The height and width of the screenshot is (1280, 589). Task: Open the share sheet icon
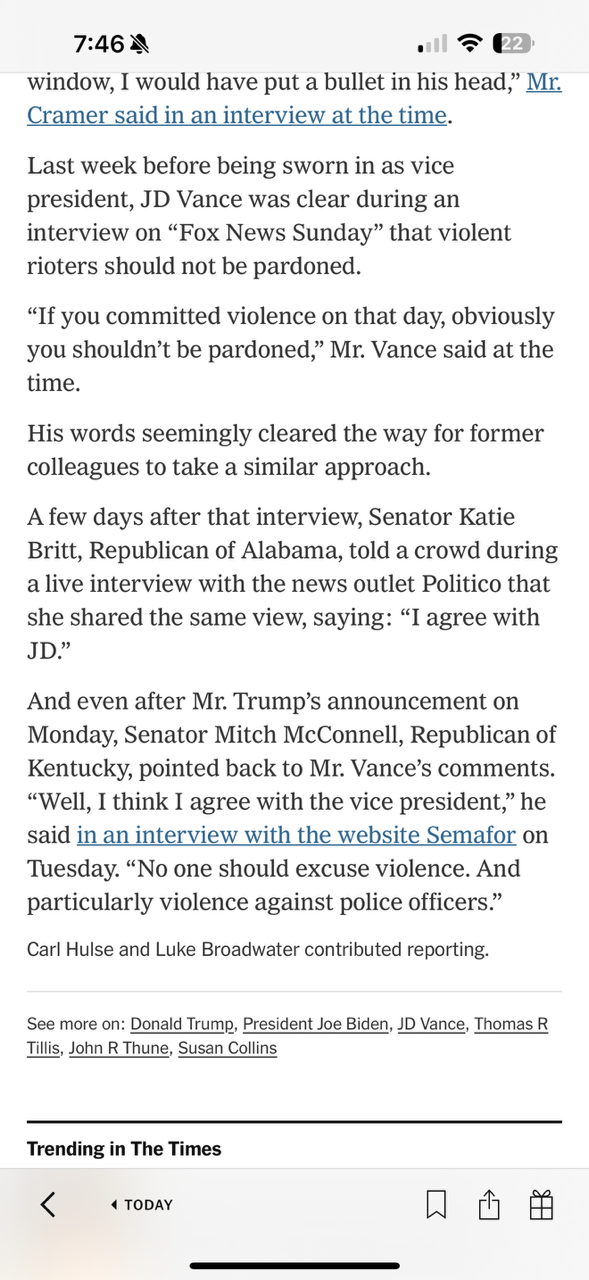tap(489, 1204)
